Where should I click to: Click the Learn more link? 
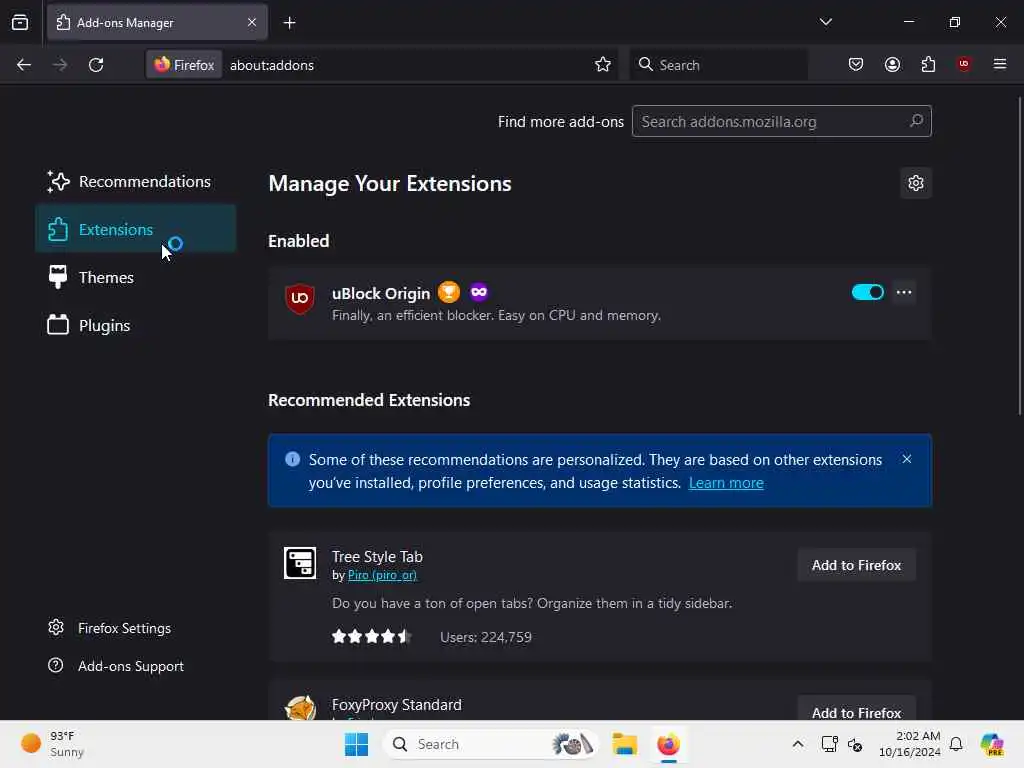pyautogui.click(x=726, y=483)
